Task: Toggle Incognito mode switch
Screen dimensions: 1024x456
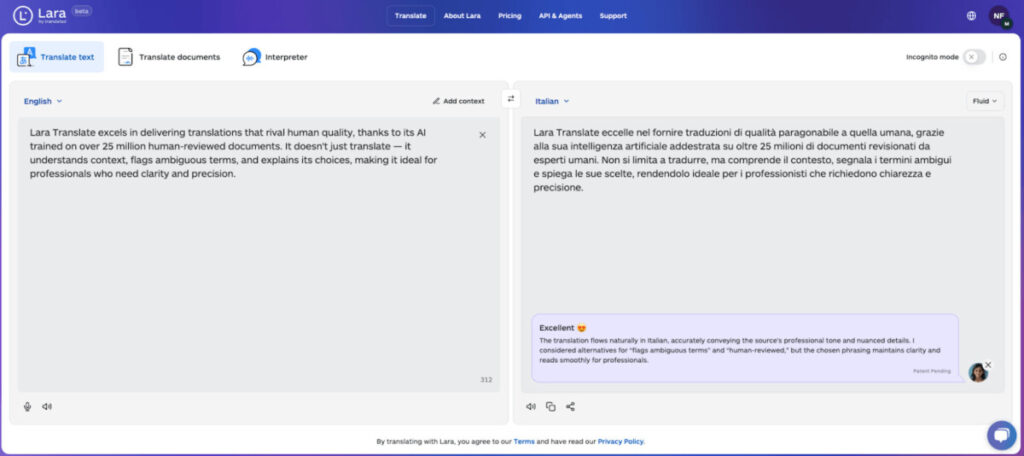Action: [x=974, y=57]
